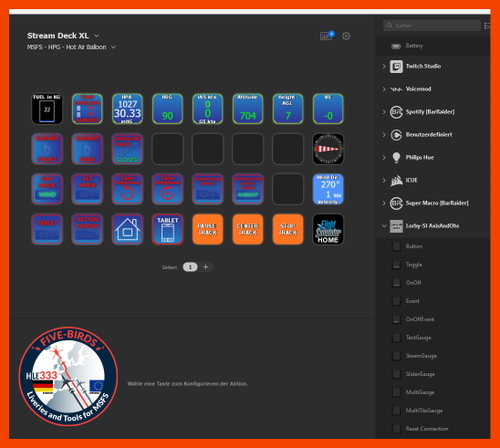Collapse the Lorby-SI AxisAndOhs category
500x448 pixels.
tap(384, 226)
